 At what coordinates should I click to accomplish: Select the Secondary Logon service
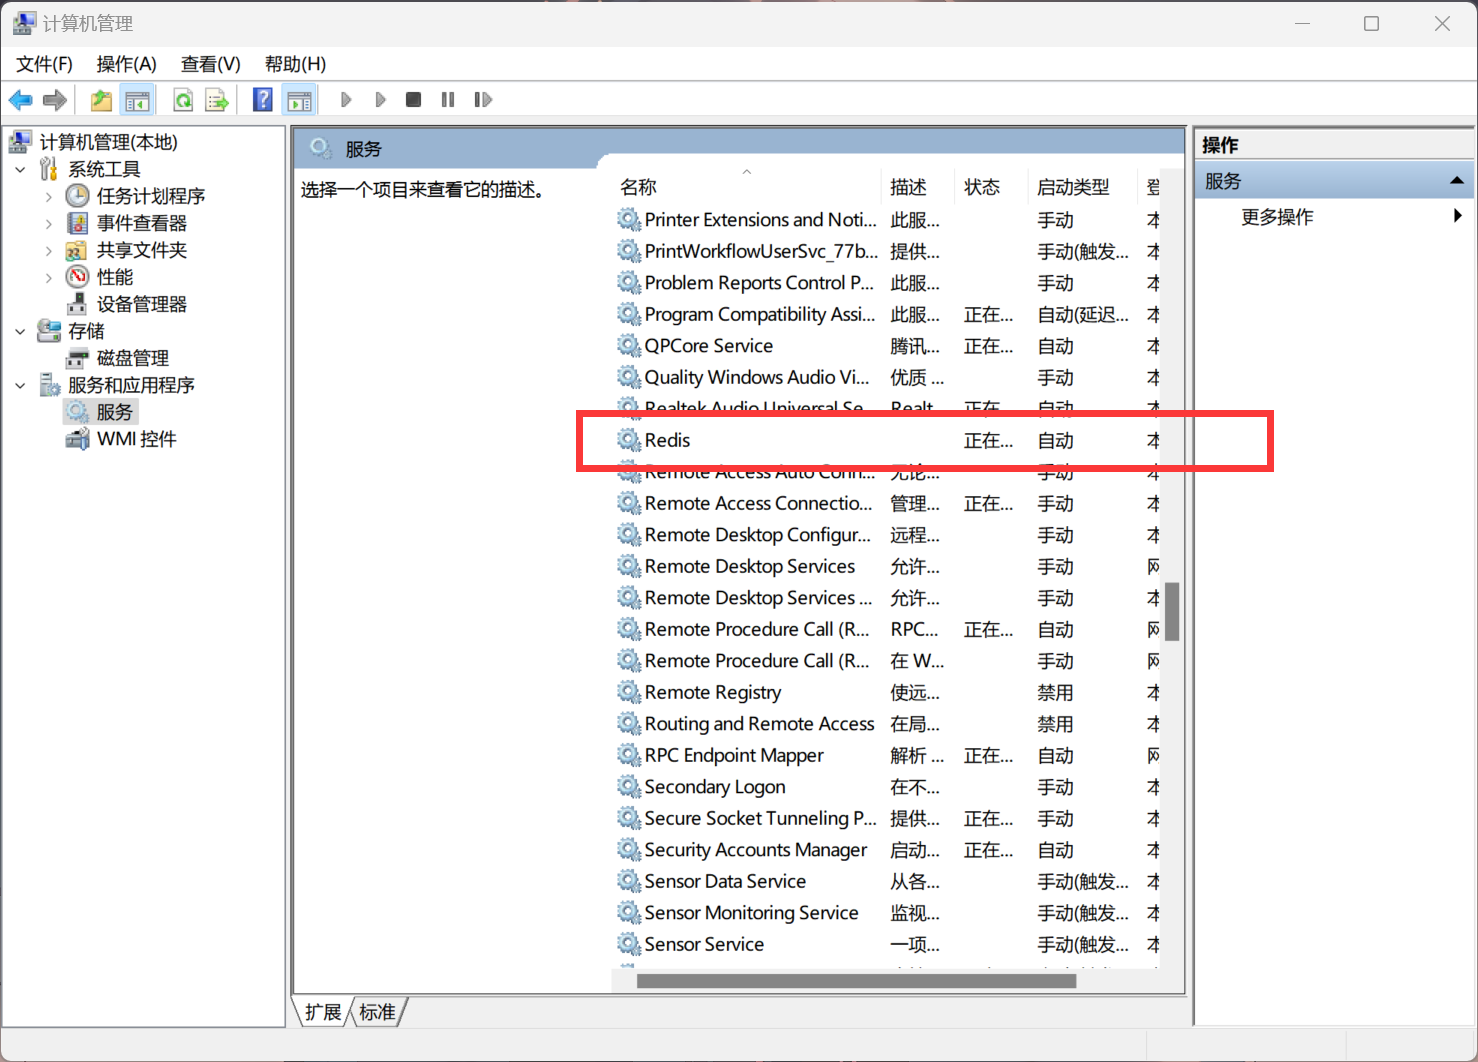(886, 787)
